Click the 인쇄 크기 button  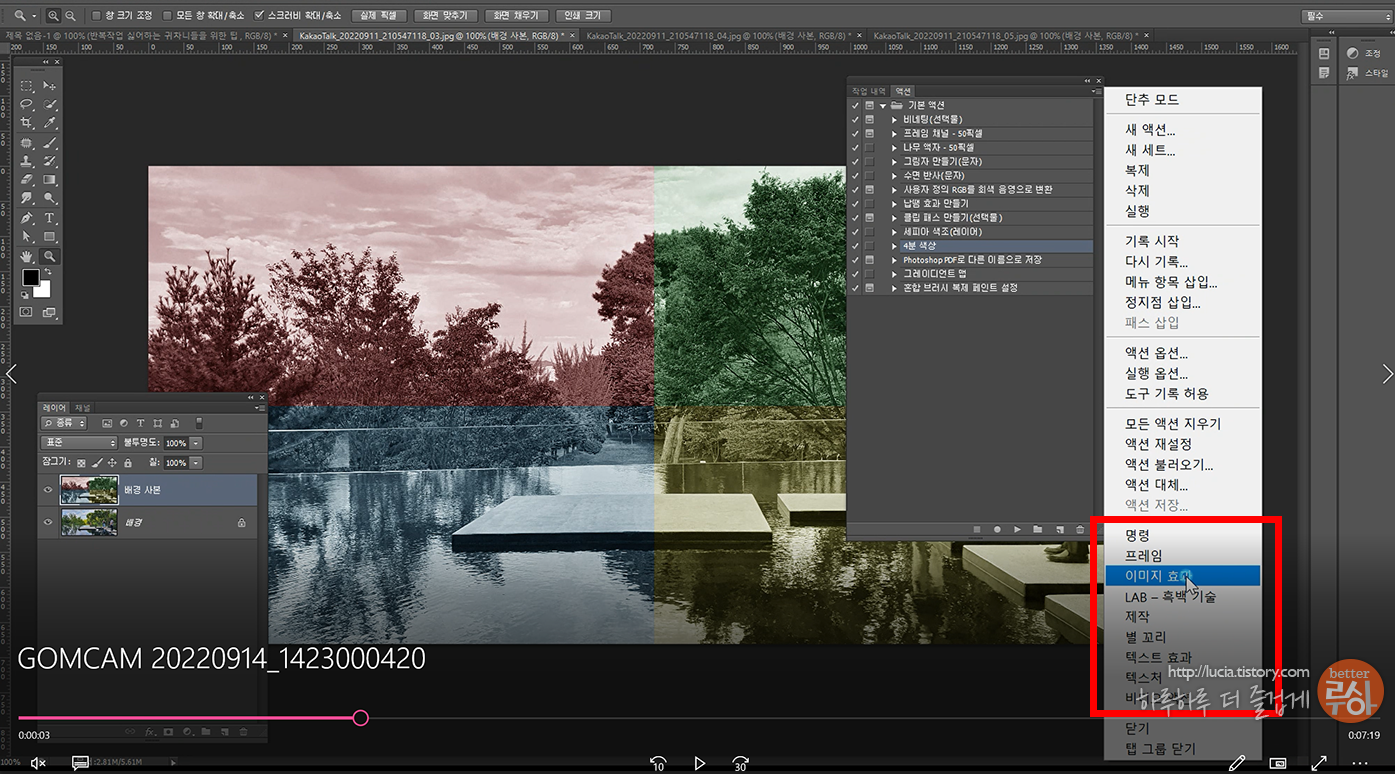(x=583, y=16)
